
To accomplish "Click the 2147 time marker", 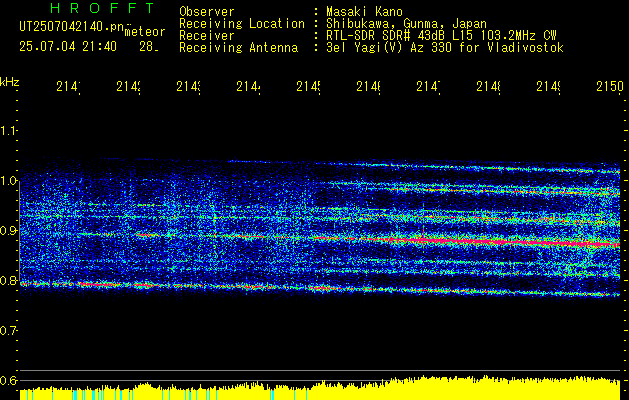I will pyautogui.click(x=428, y=86).
